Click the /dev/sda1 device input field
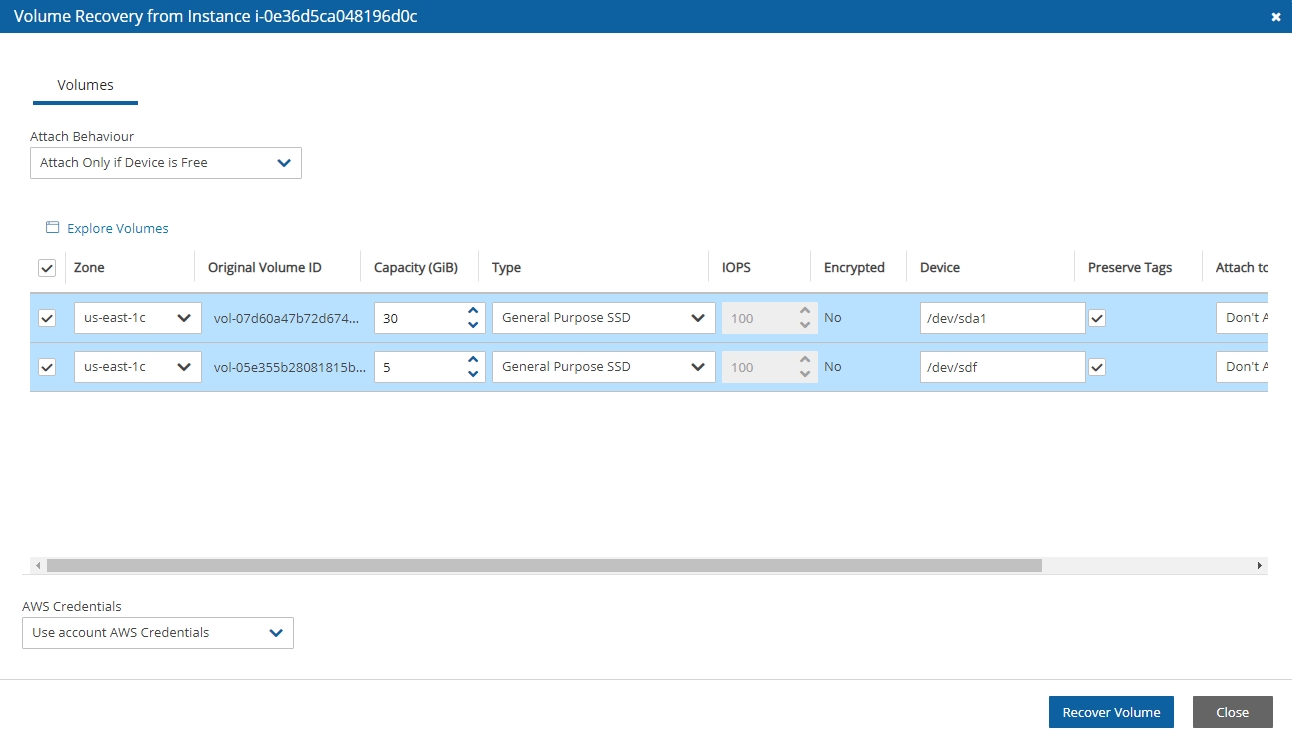The width and height of the screenshot is (1292, 743). (x=1002, y=318)
